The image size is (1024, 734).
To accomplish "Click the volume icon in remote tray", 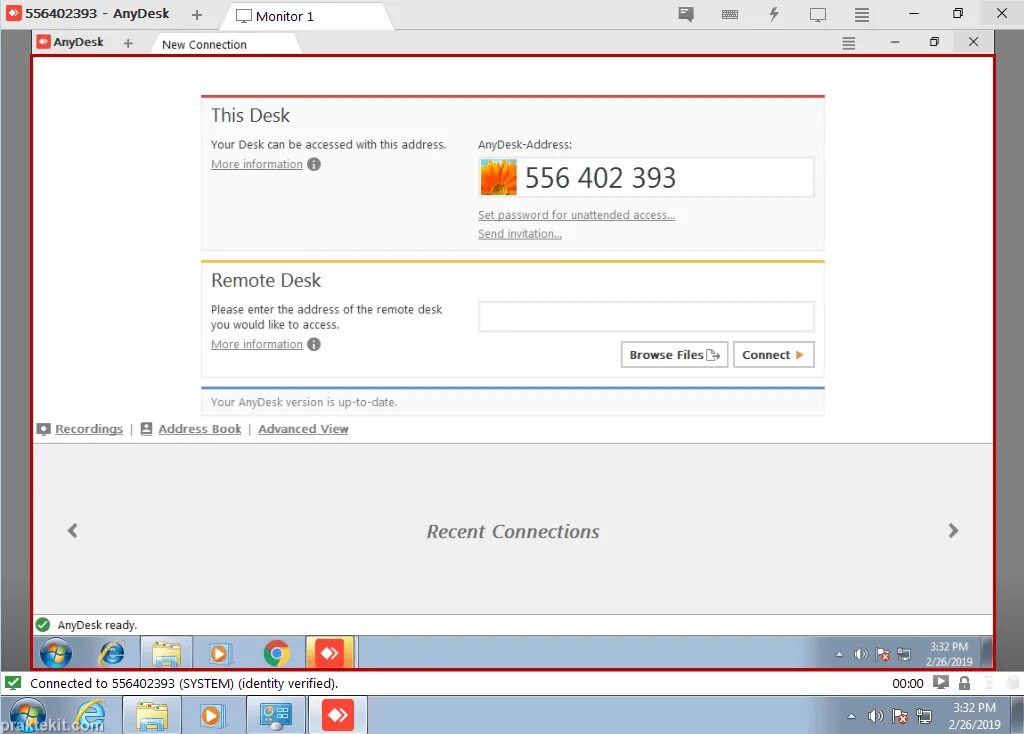I will coord(861,654).
